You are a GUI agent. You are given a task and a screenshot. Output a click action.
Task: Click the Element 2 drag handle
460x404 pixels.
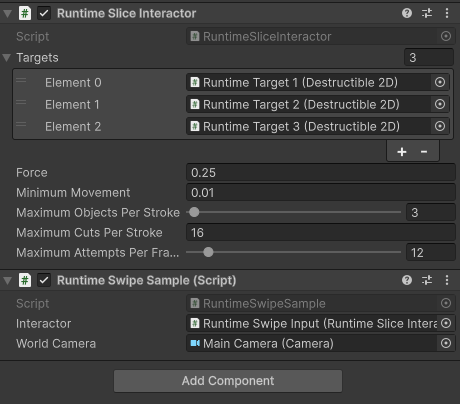click(21, 124)
